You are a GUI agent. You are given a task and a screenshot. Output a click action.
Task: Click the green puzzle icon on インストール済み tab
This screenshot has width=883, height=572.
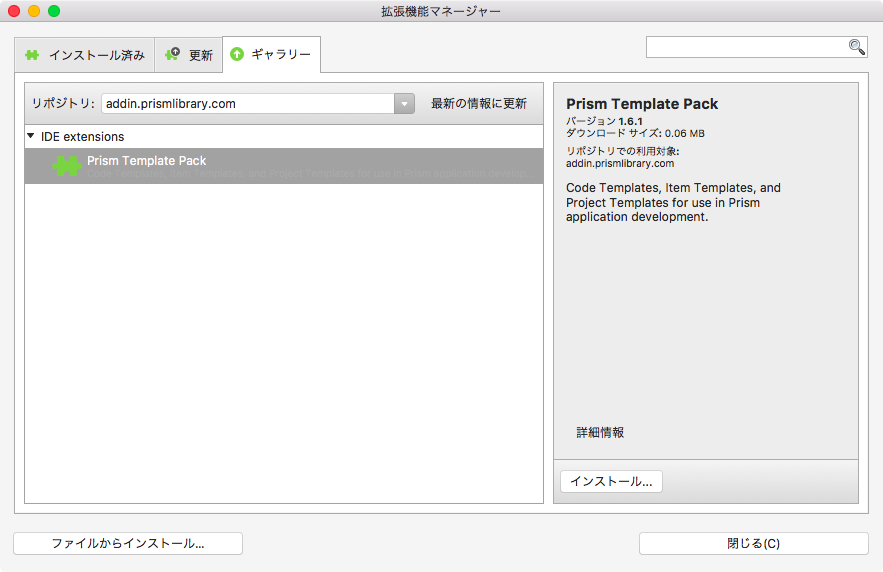pyautogui.click(x=32, y=55)
